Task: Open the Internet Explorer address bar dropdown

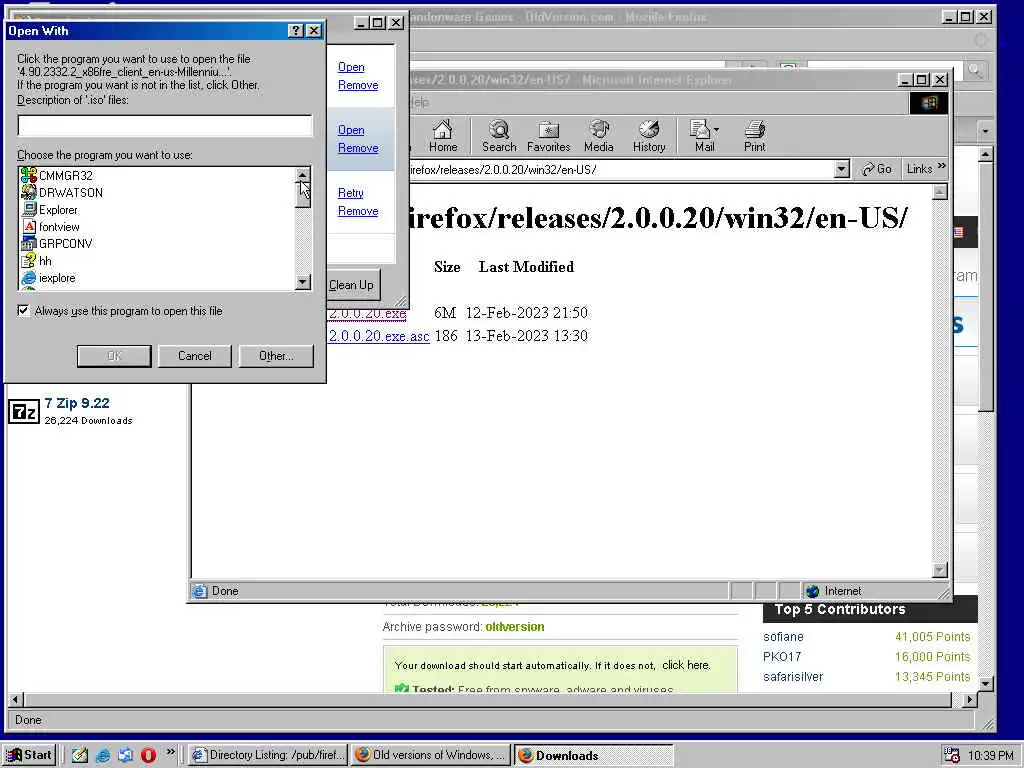Action: pos(841,170)
